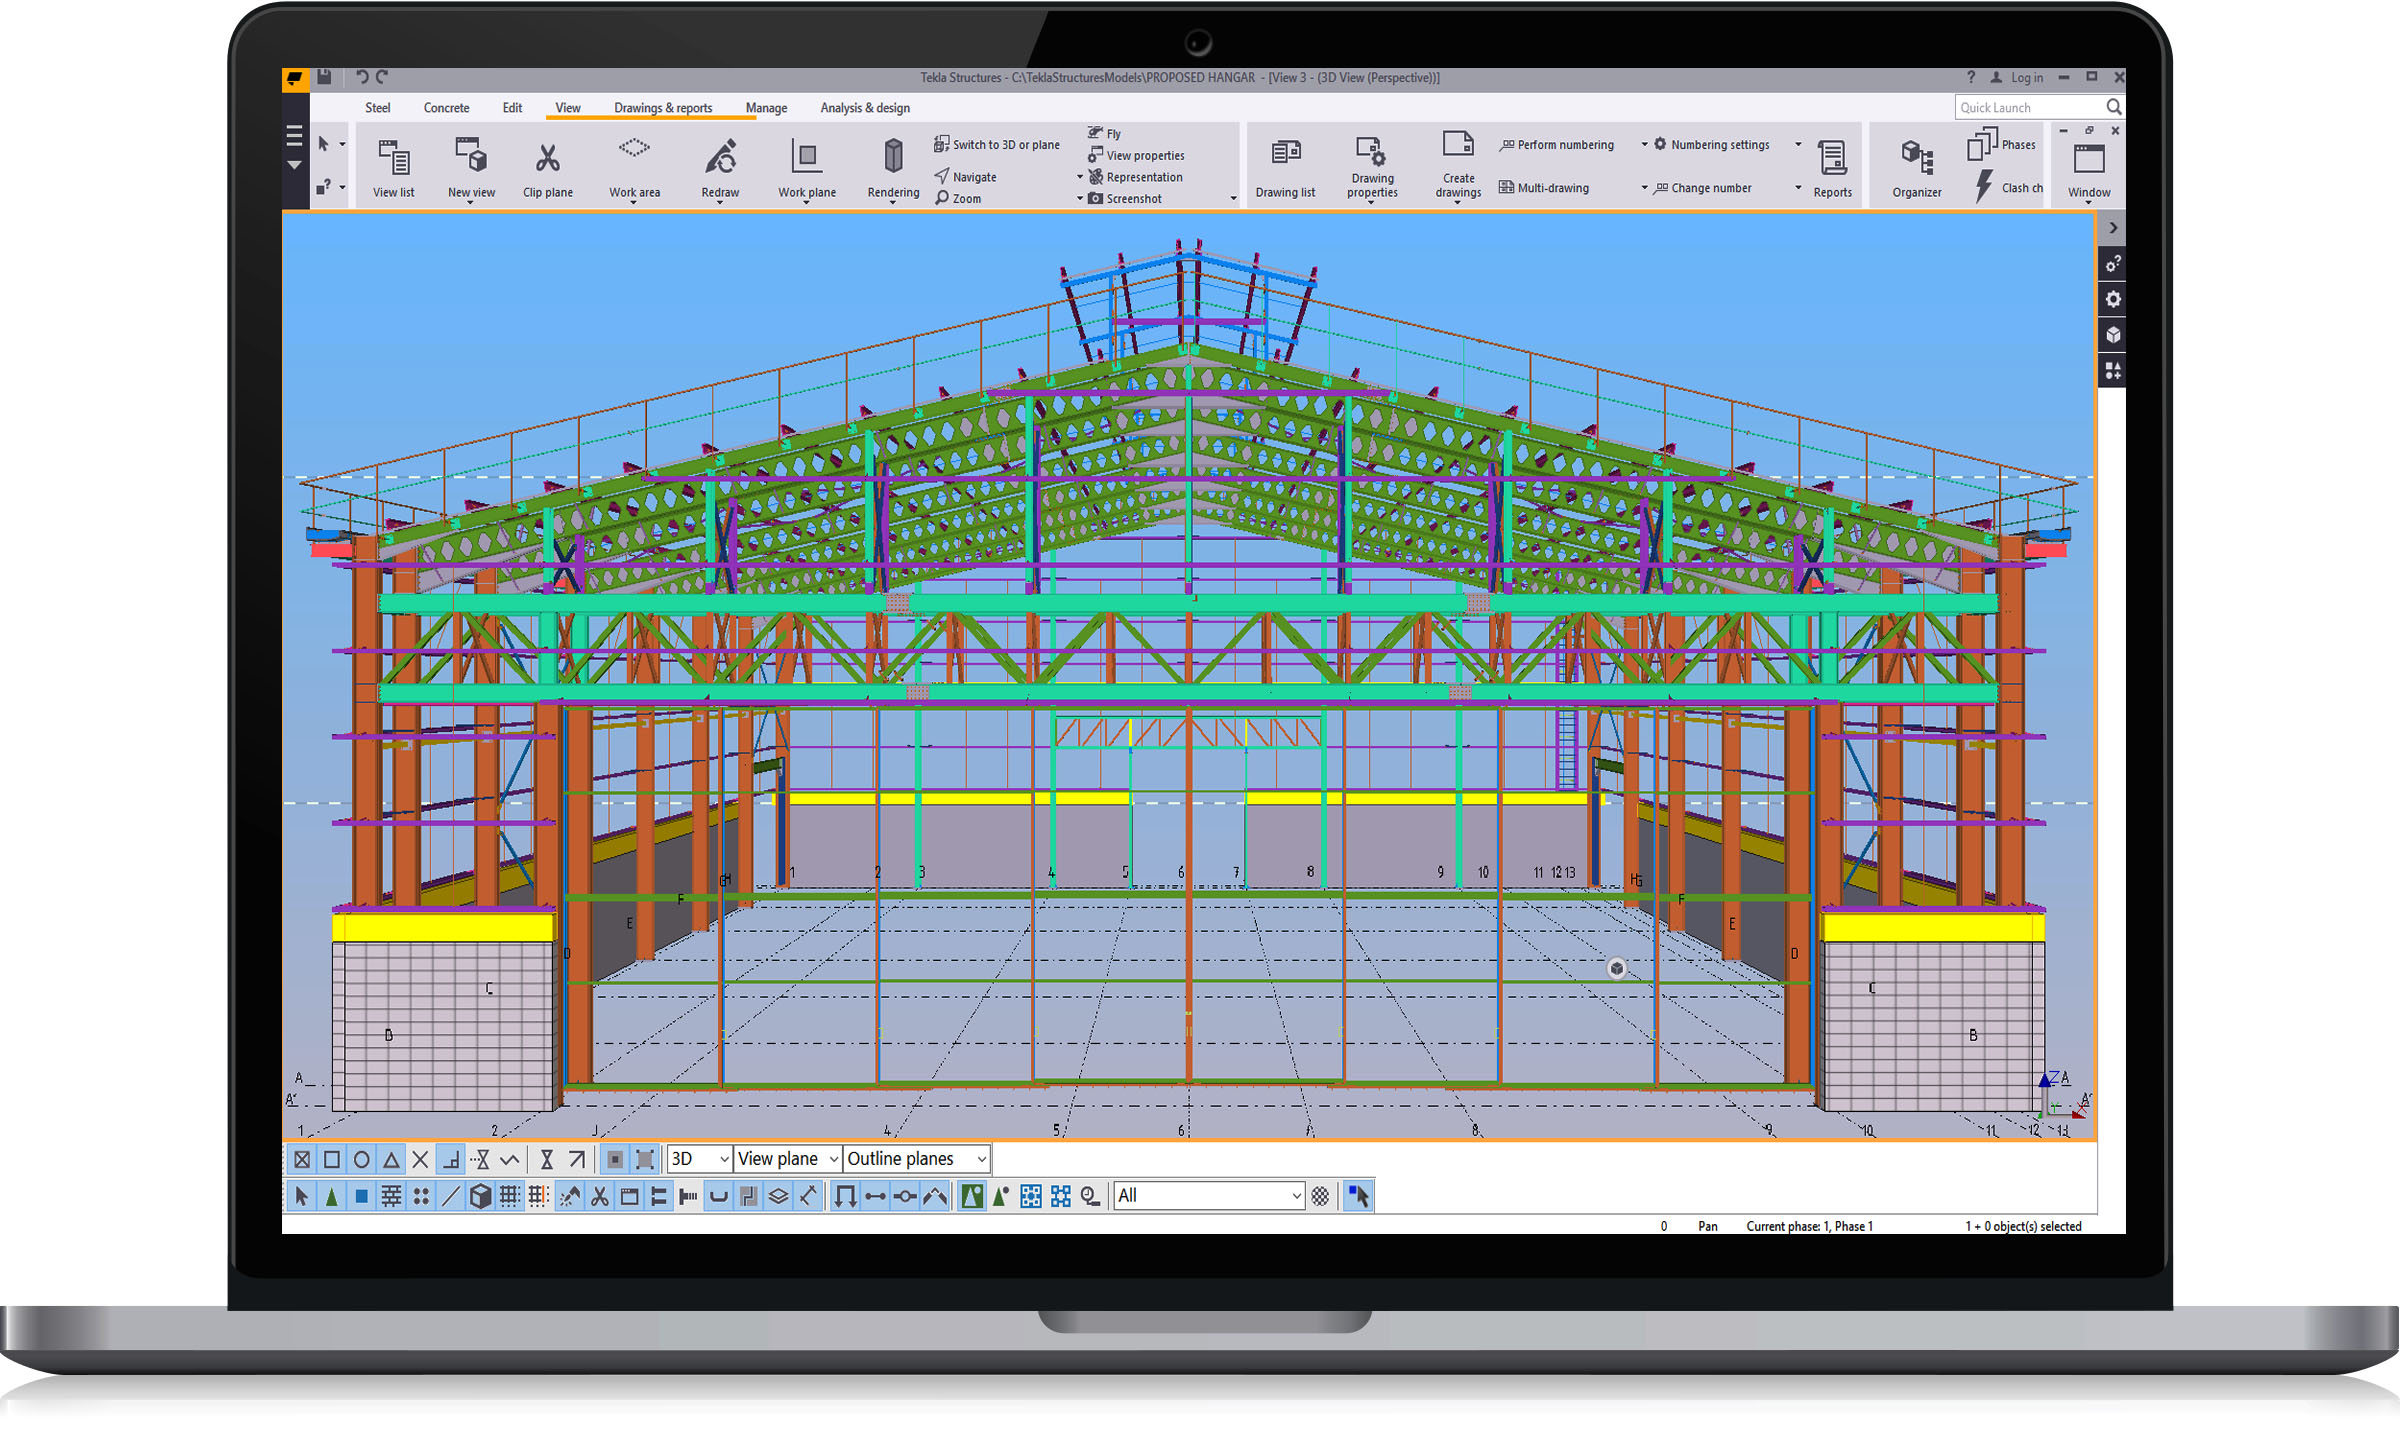Screen dimensions: 2400x1444
Task: Toggle snap to midpoints triangle switch
Action: click(x=391, y=1159)
